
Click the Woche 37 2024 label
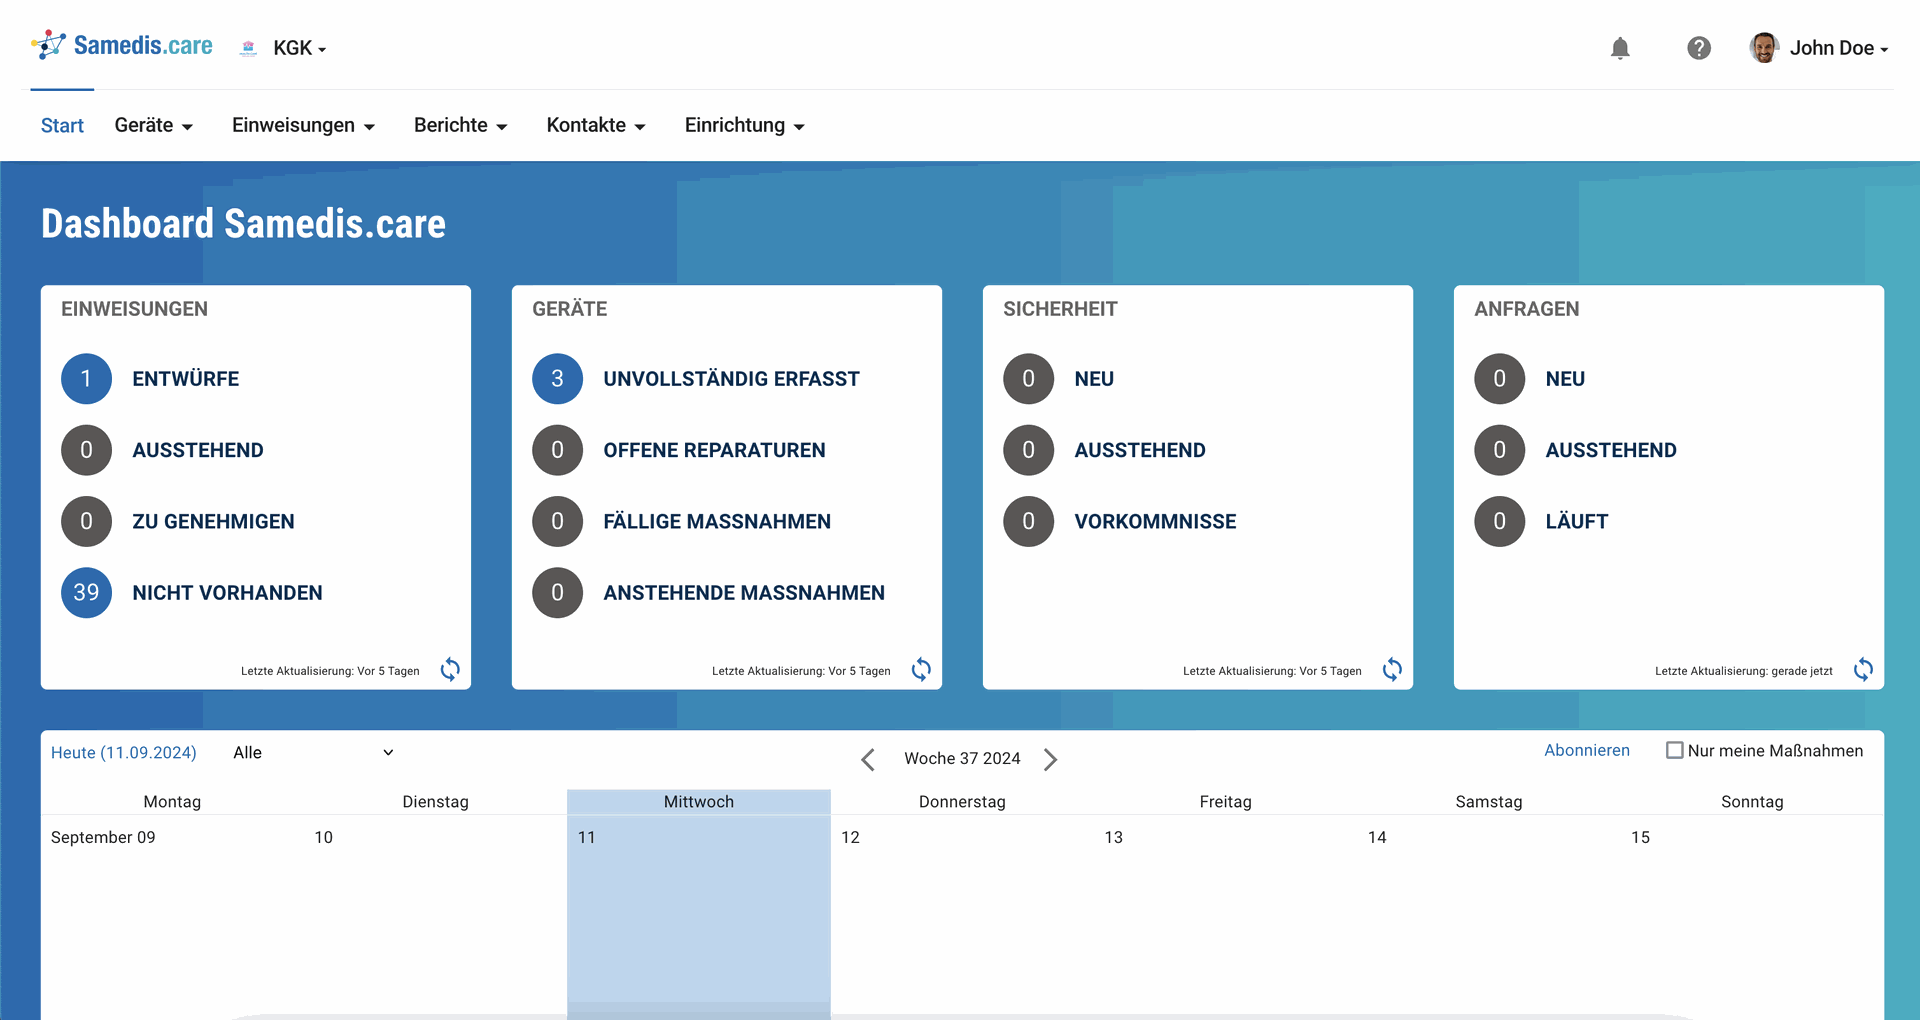[962, 759]
